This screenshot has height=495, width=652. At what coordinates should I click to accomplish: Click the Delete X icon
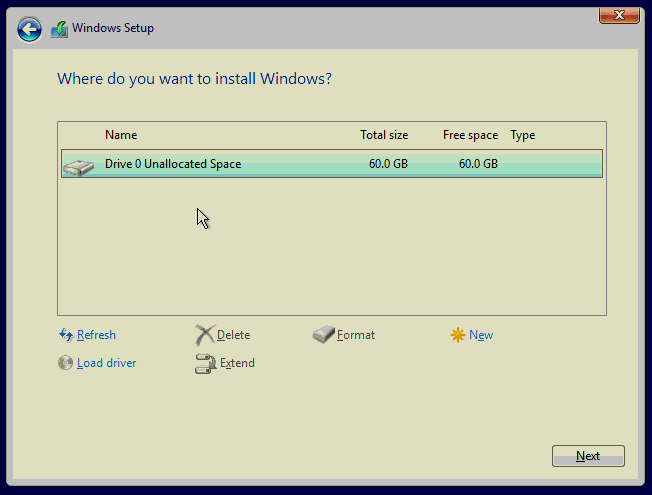pos(204,335)
